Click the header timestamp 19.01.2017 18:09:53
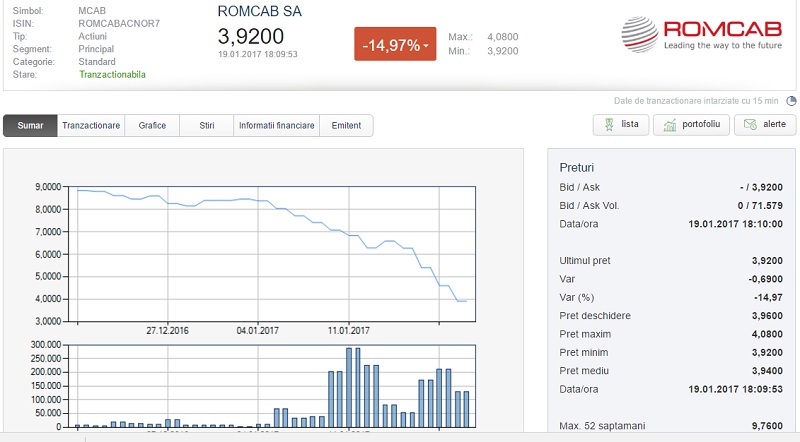Image resolution: width=800 pixels, height=442 pixels. (258, 54)
